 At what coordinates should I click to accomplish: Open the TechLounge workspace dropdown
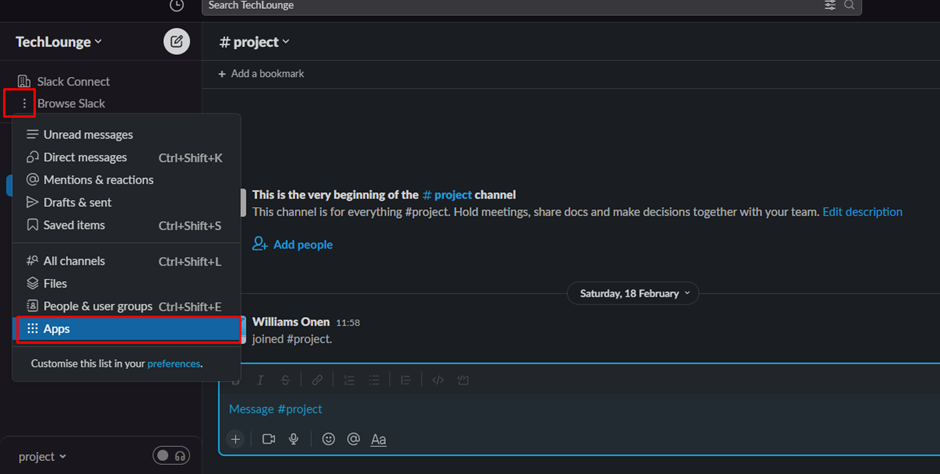pyautogui.click(x=59, y=42)
